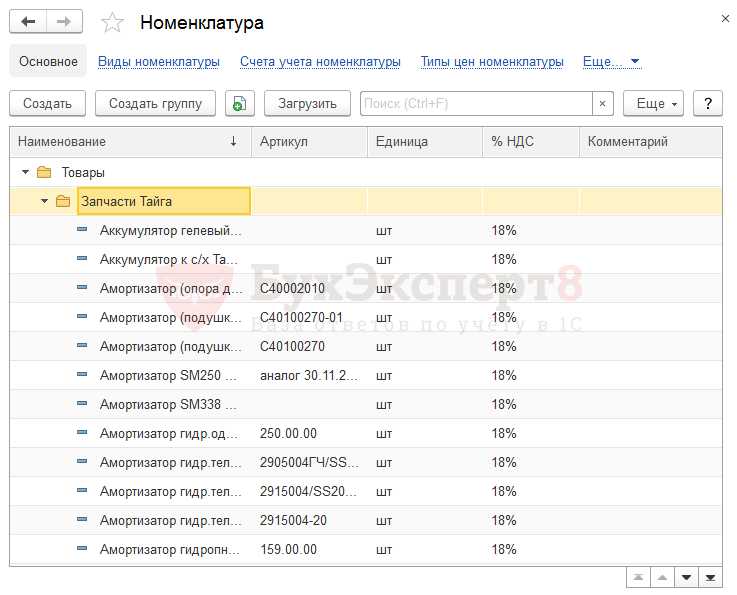Switch to the Основное tab
Screen dimensions: 737x595
tap(48, 62)
